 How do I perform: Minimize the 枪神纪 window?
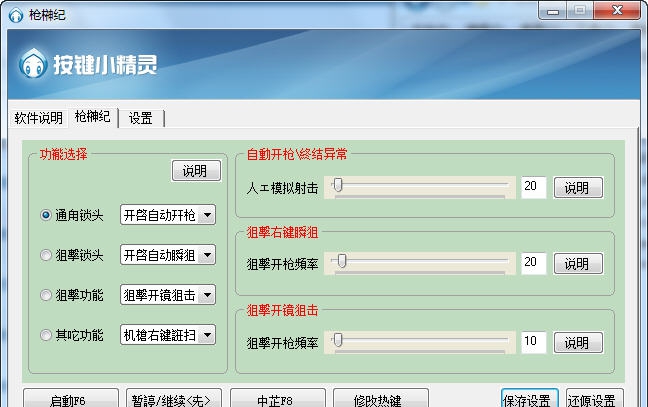[553, 11]
